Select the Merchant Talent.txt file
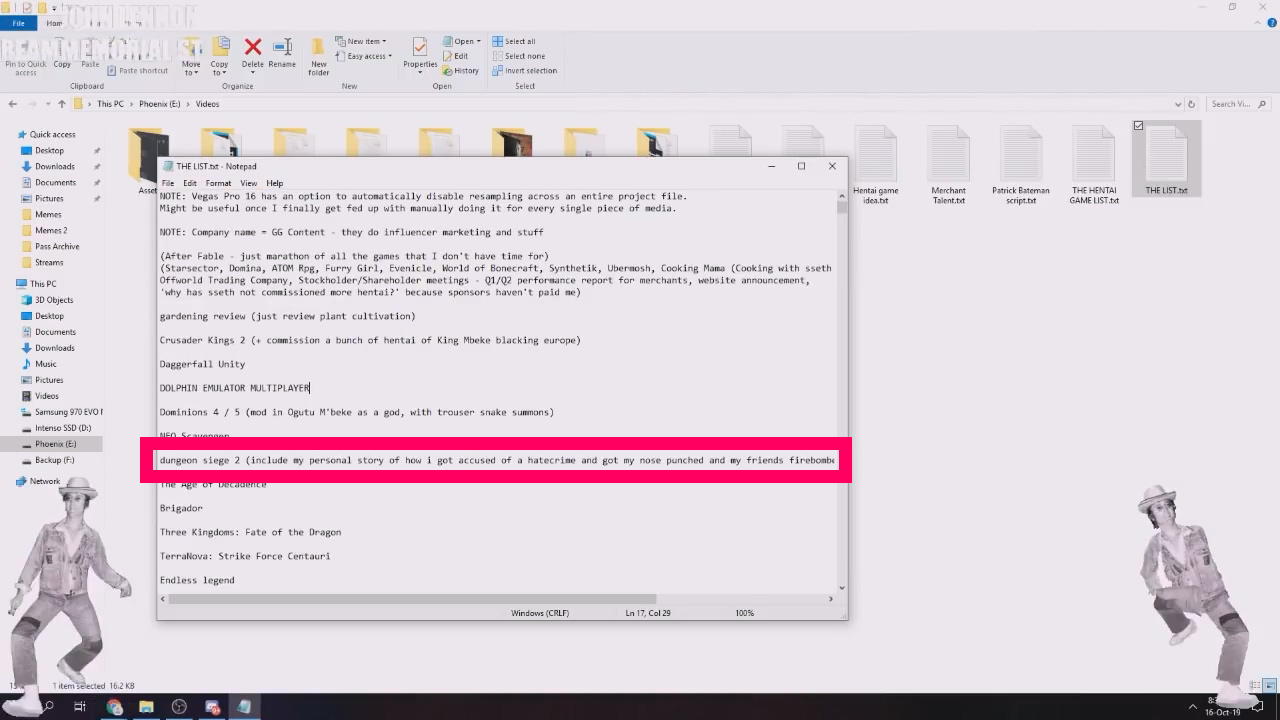The height and width of the screenshot is (720, 1280). point(948,166)
